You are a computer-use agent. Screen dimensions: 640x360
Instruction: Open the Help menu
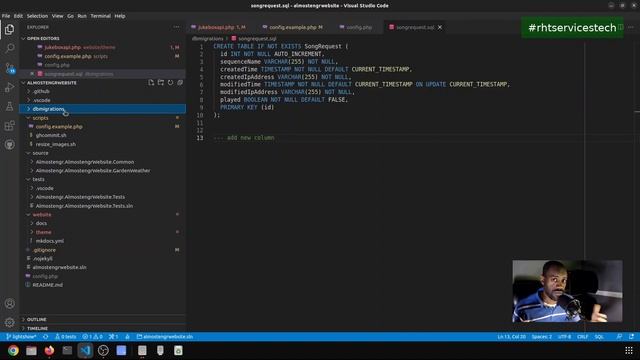pos(120,16)
